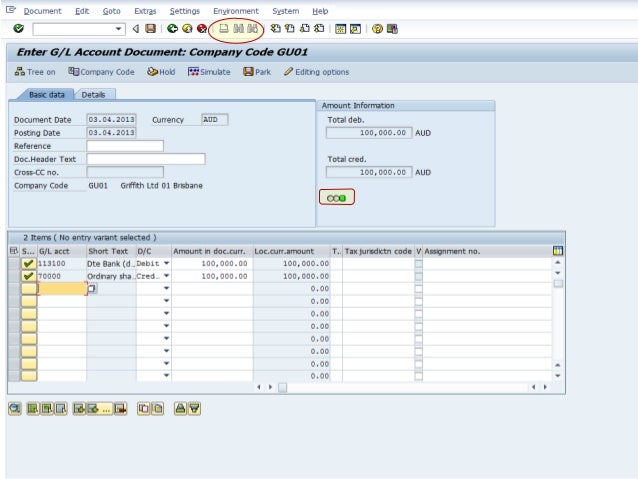
Task: Click the Company Code button
Action: coord(101,72)
